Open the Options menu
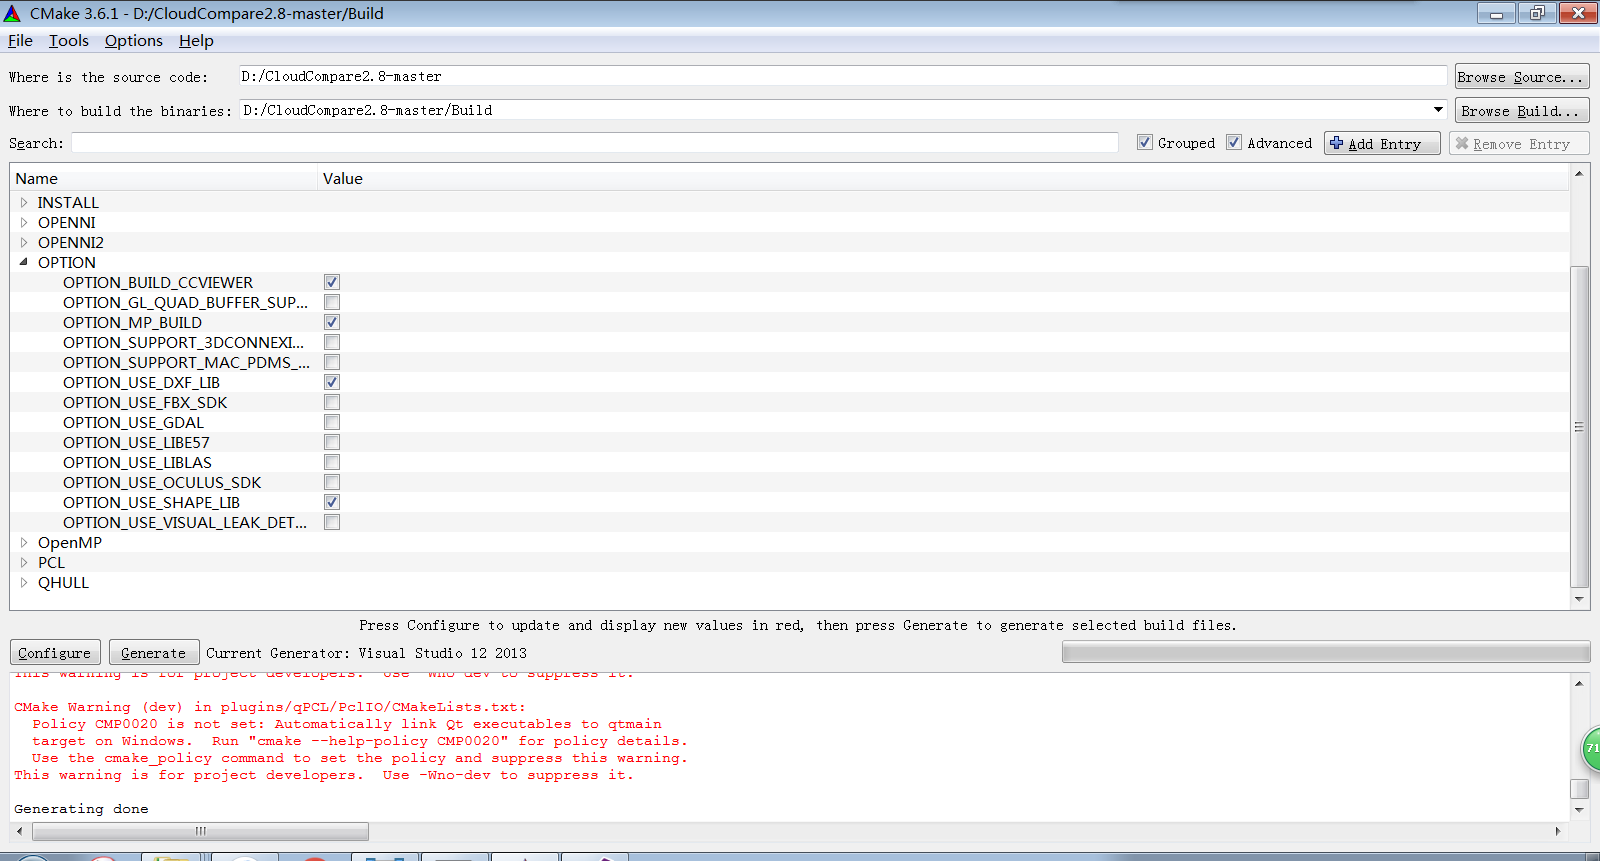Image resolution: width=1600 pixels, height=861 pixels. tap(134, 41)
